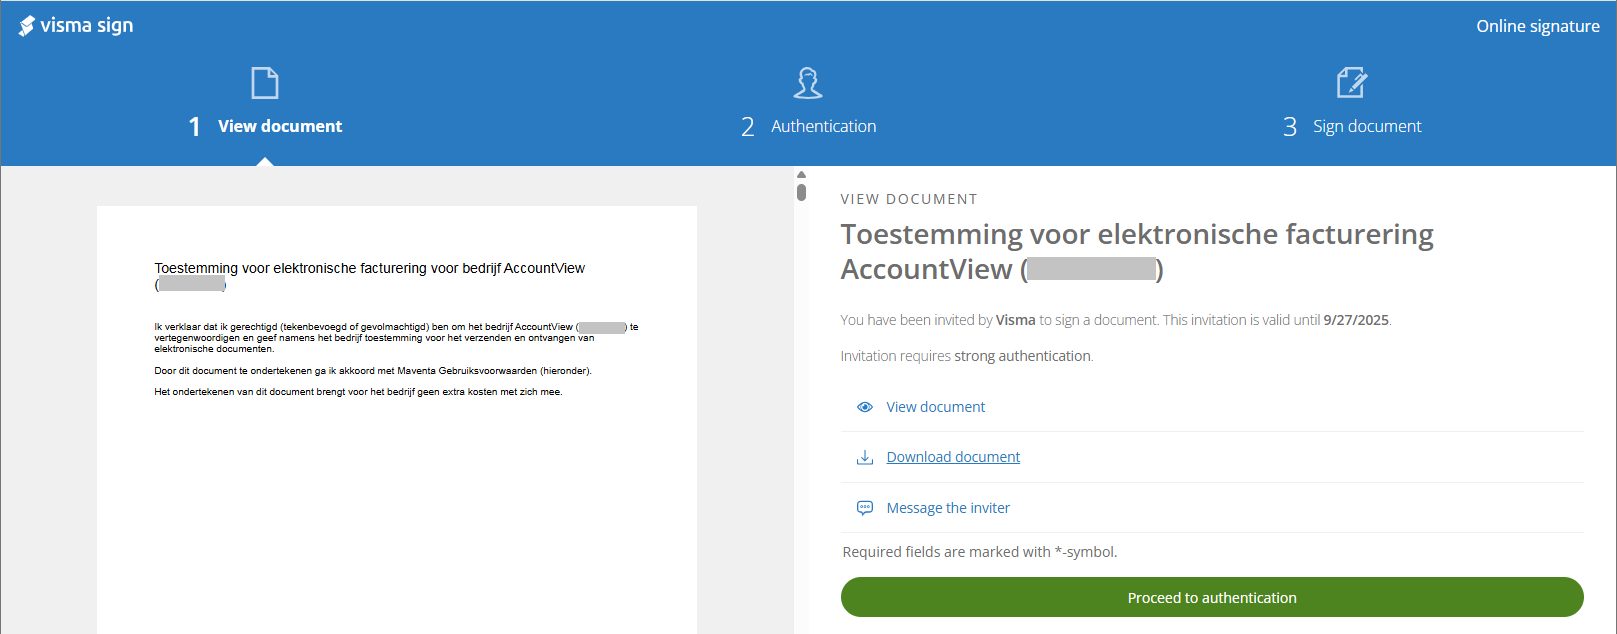
Task: Click the step number 2
Action: click(x=747, y=127)
